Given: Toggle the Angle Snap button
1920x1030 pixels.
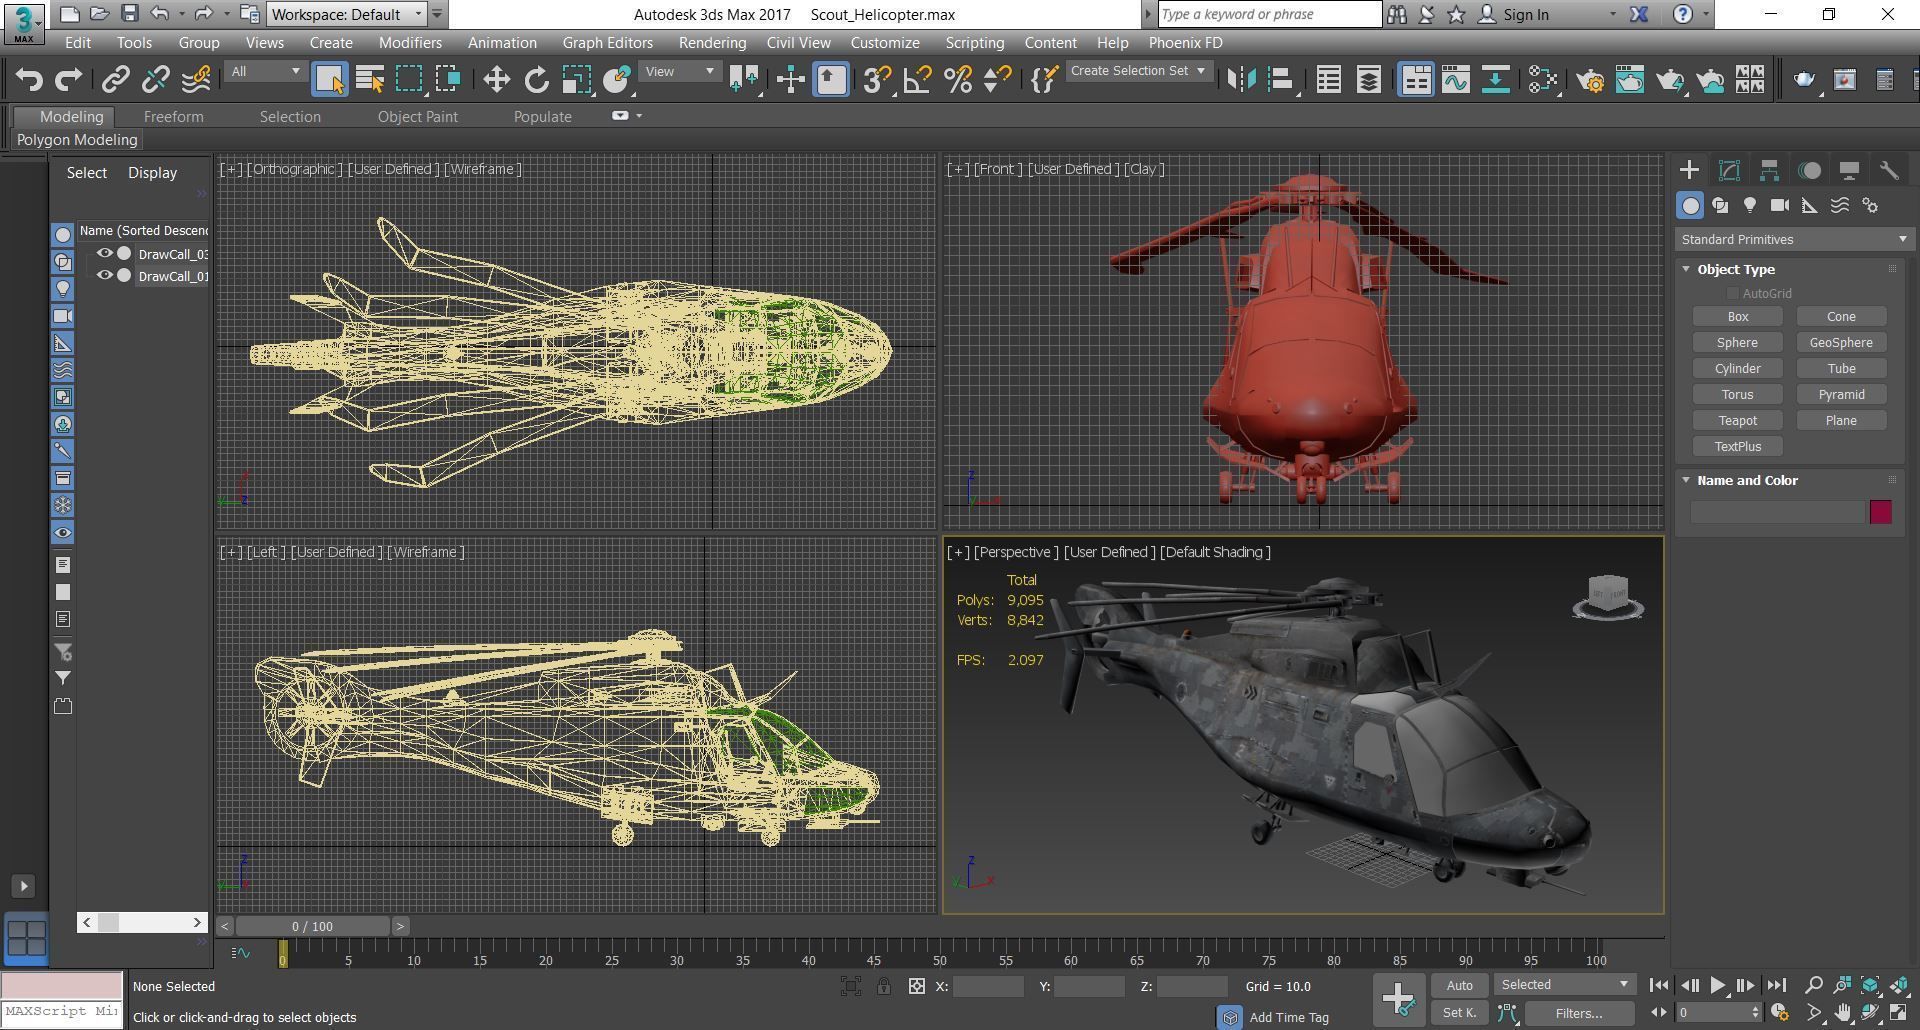Looking at the screenshot, I should (x=917, y=80).
